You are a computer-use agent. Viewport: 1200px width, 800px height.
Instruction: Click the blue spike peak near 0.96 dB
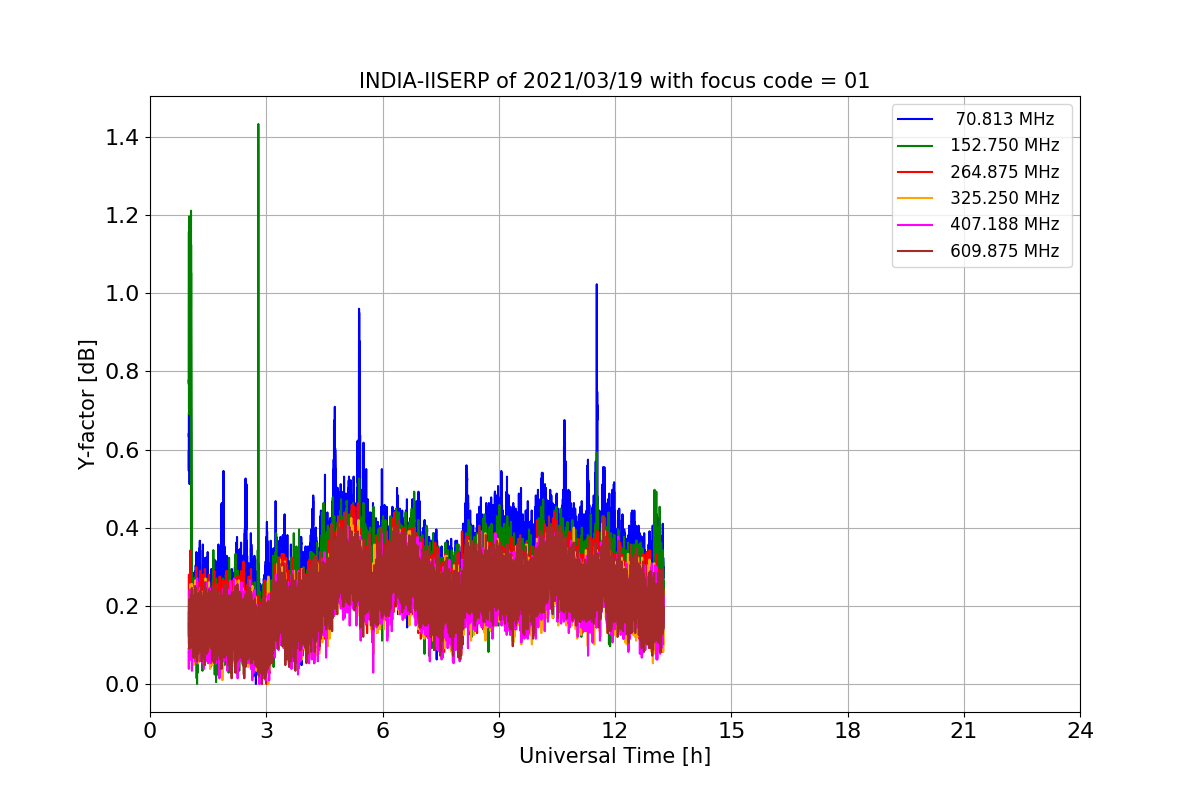tap(358, 310)
